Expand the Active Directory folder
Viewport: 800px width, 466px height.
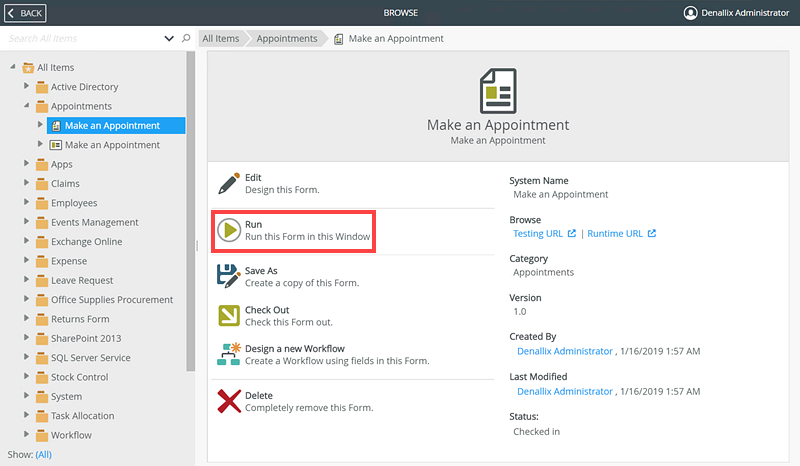[x=28, y=87]
